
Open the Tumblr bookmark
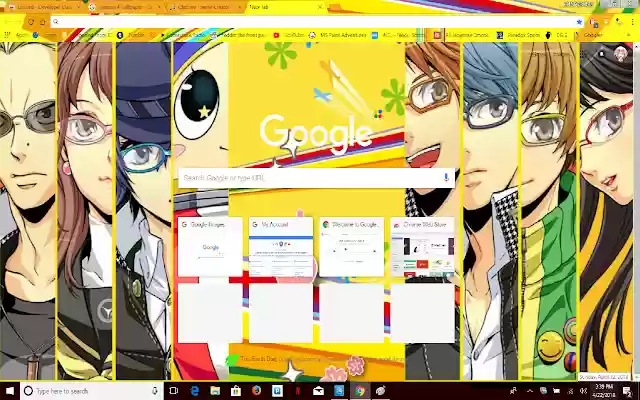(132, 36)
